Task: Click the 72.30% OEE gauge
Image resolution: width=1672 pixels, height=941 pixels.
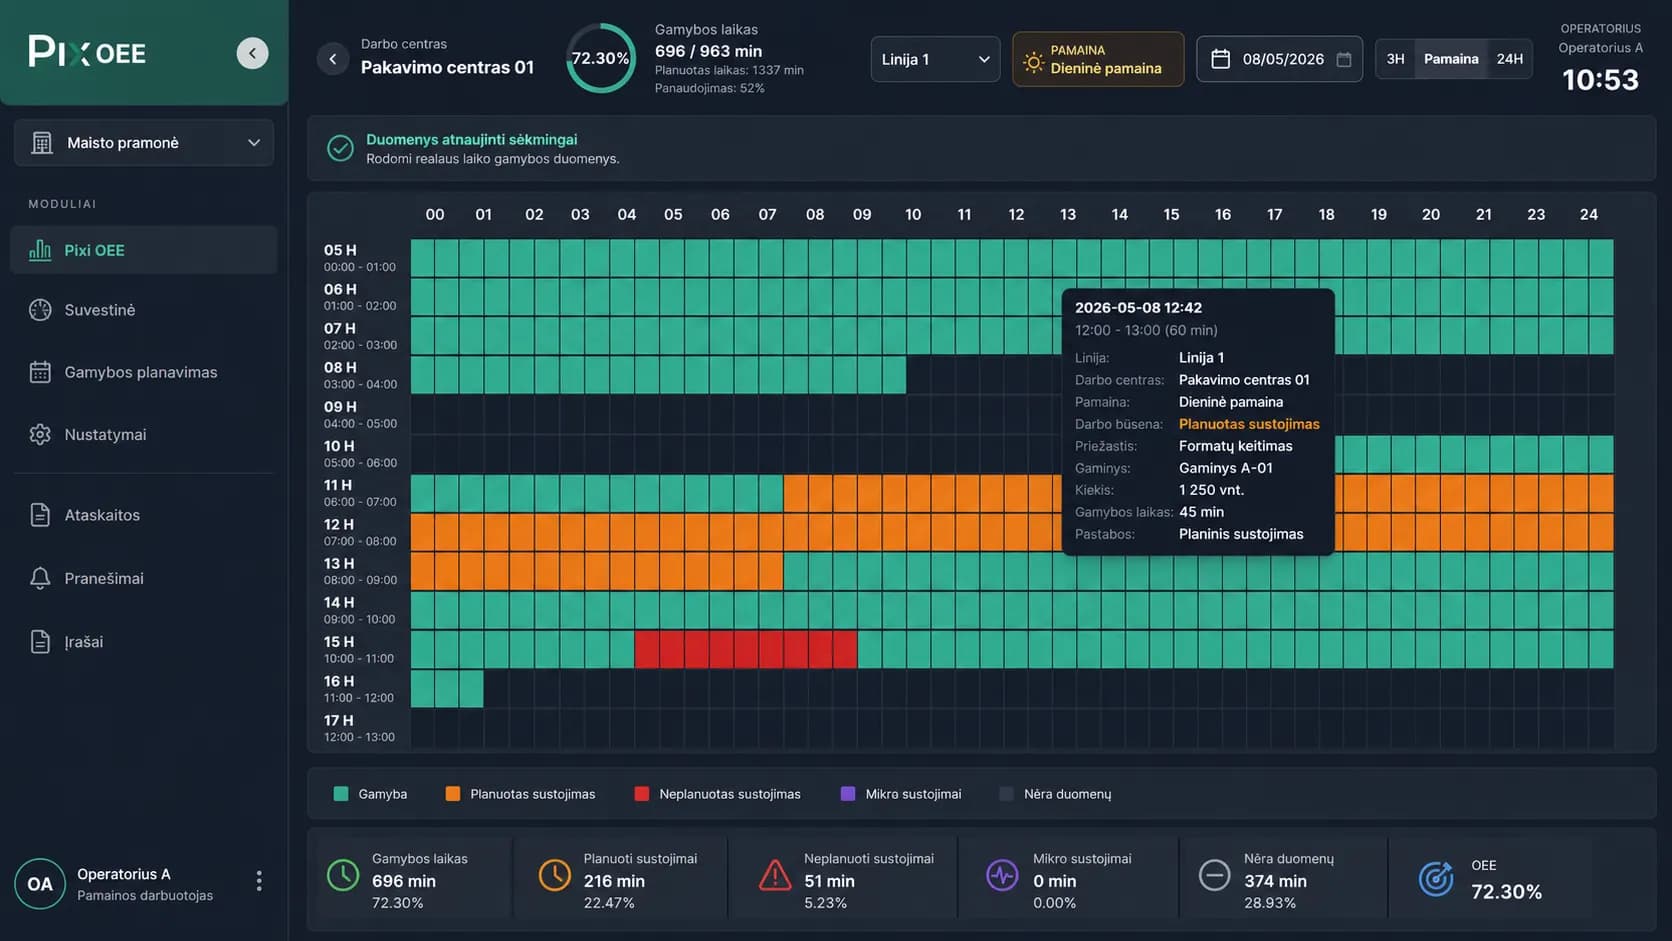Action: tap(600, 58)
